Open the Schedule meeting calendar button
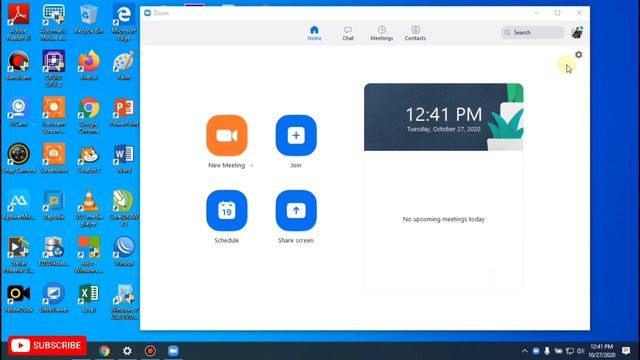640x360 pixels. click(227, 211)
